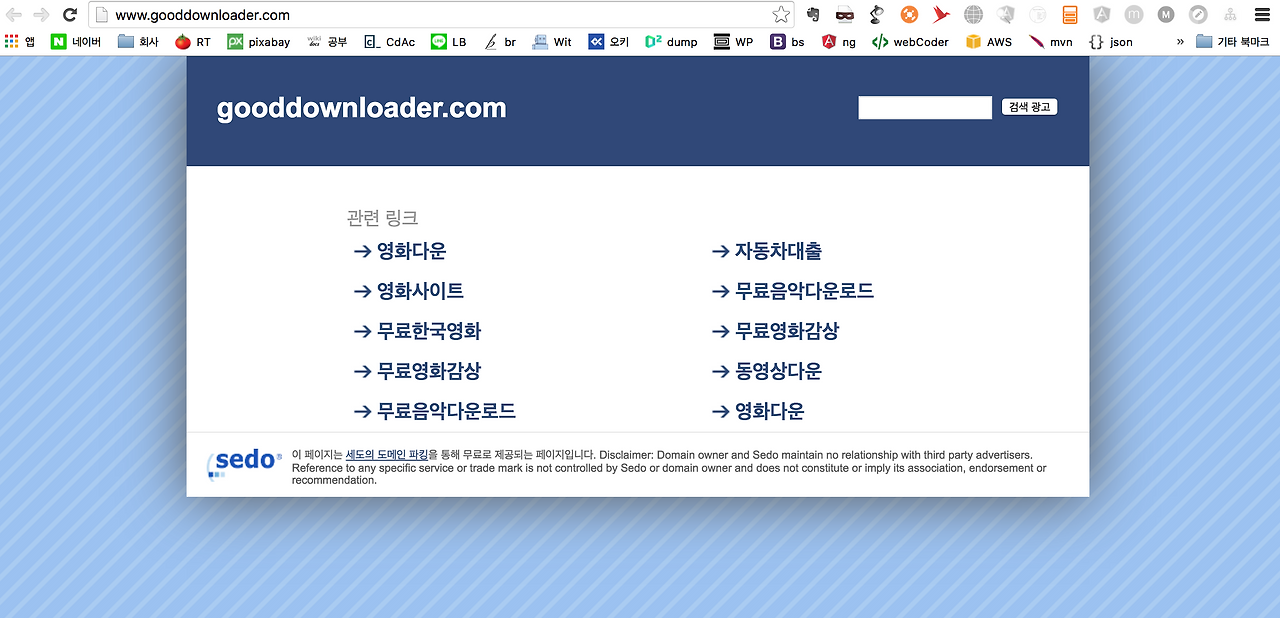Screen dimensions: 1280x618
Task: Bookmark this page using the star icon
Action: click(779, 15)
